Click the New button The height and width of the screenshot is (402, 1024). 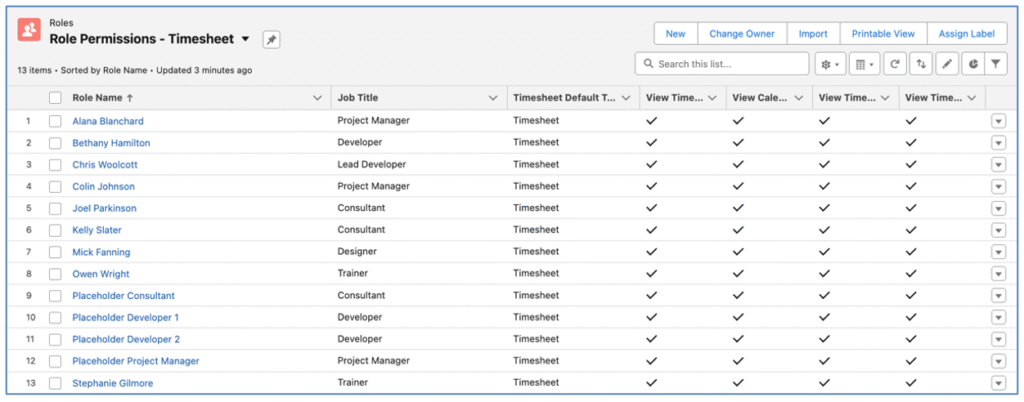click(676, 34)
